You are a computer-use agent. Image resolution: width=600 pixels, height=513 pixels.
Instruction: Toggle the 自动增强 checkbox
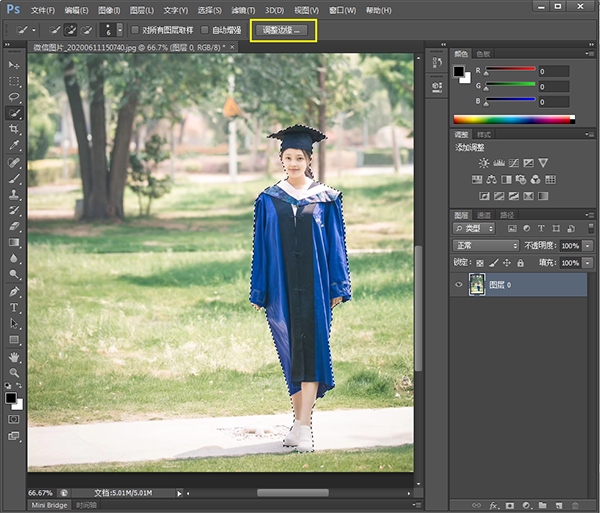[205, 30]
